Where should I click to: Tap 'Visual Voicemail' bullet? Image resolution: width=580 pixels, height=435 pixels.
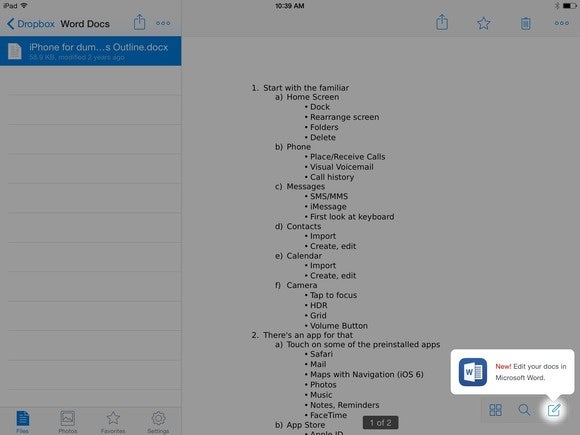341,167
